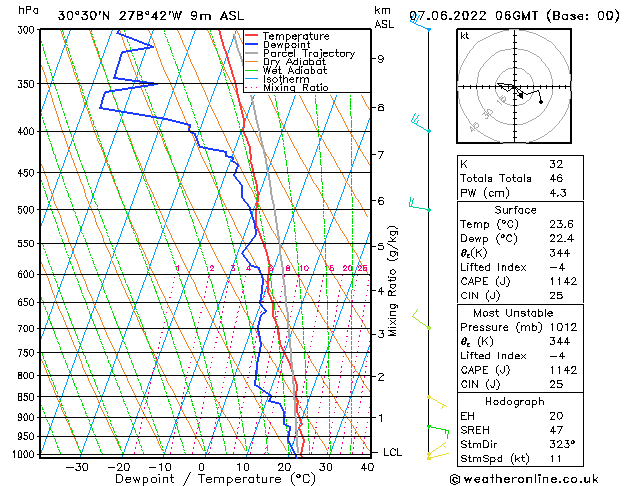Click Lifted Index row under Most Unstable
Image resolution: width=629 pixels, height=486 pixels.
tap(520, 356)
